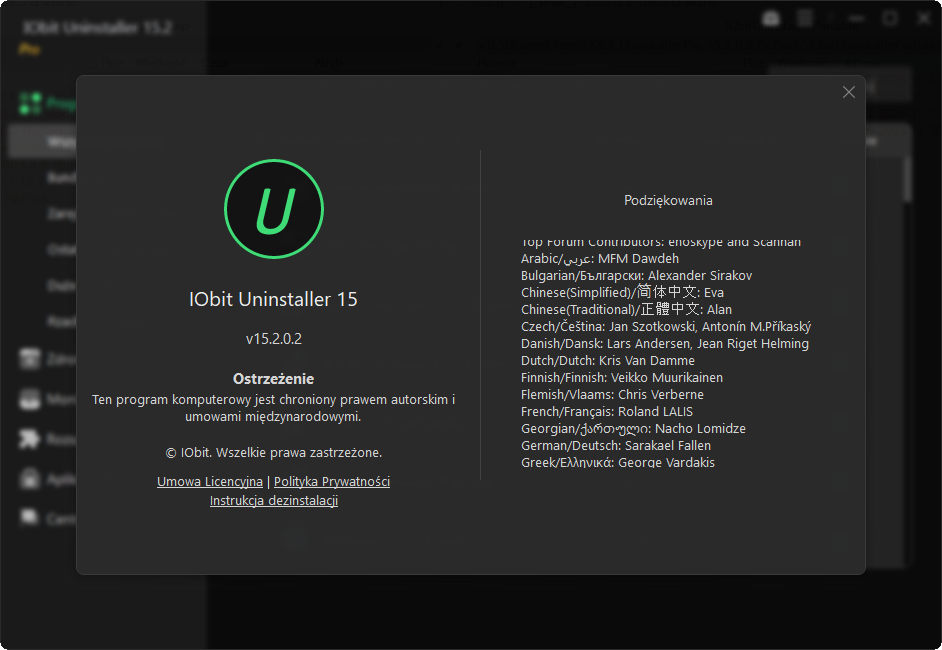
Task: Click the Zdrowie oprogramowania sidebar icon behind the dialog
Action: point(29,359)
